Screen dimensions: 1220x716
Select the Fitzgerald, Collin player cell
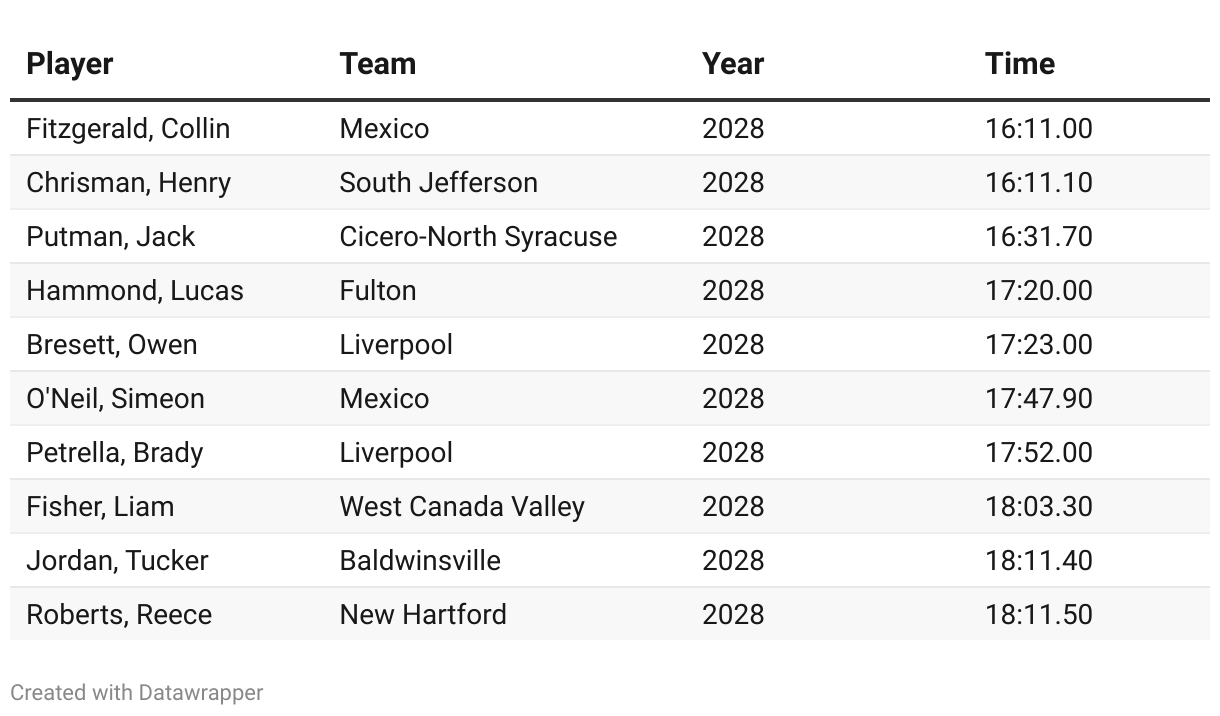pos(128,129)
